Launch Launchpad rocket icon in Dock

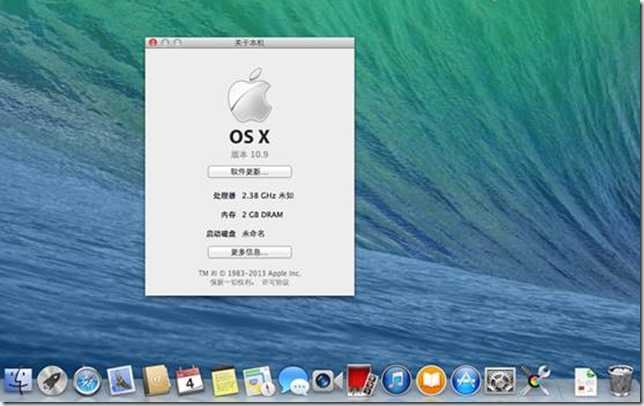[x=52, y=381]
